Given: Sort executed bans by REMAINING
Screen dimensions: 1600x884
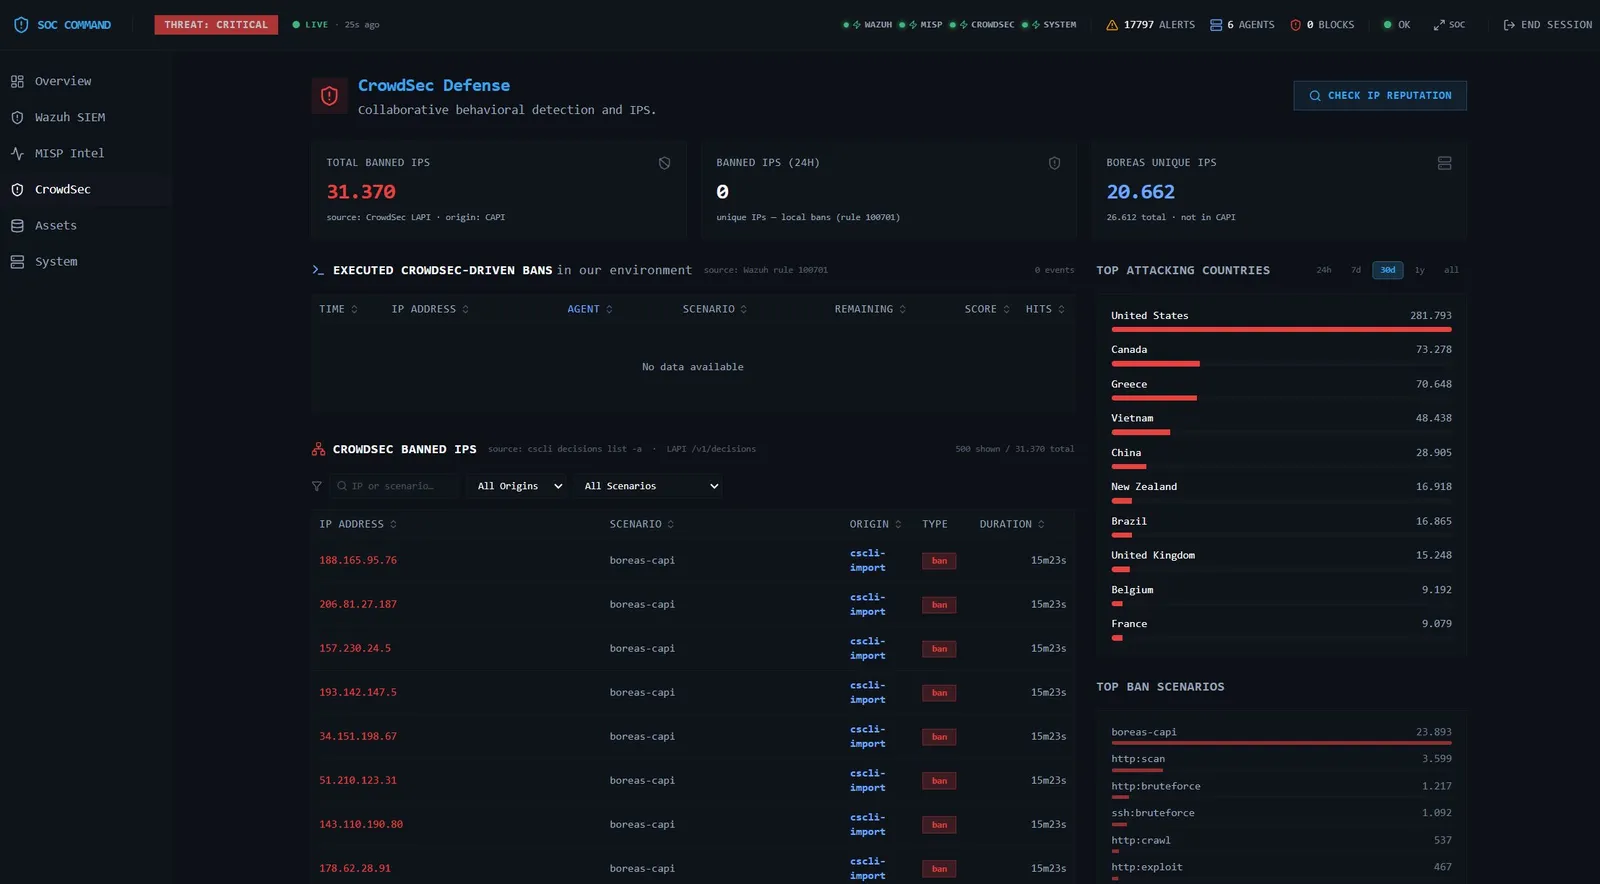Looking at the screenshot, I should (870, 310).
